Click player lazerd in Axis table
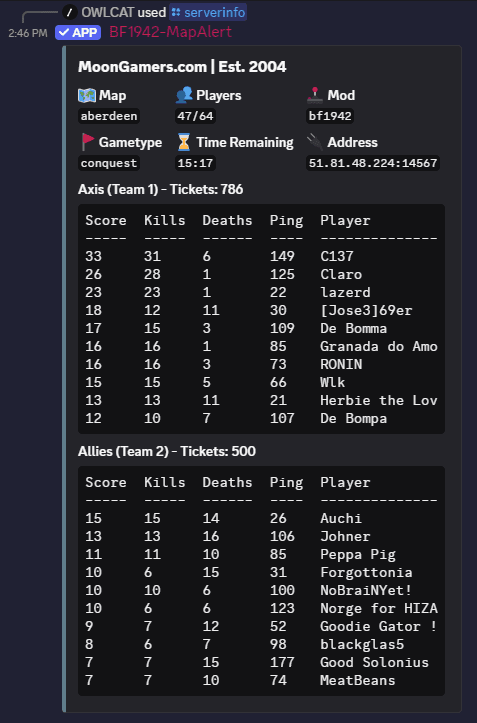 click(x=346, y=292)
